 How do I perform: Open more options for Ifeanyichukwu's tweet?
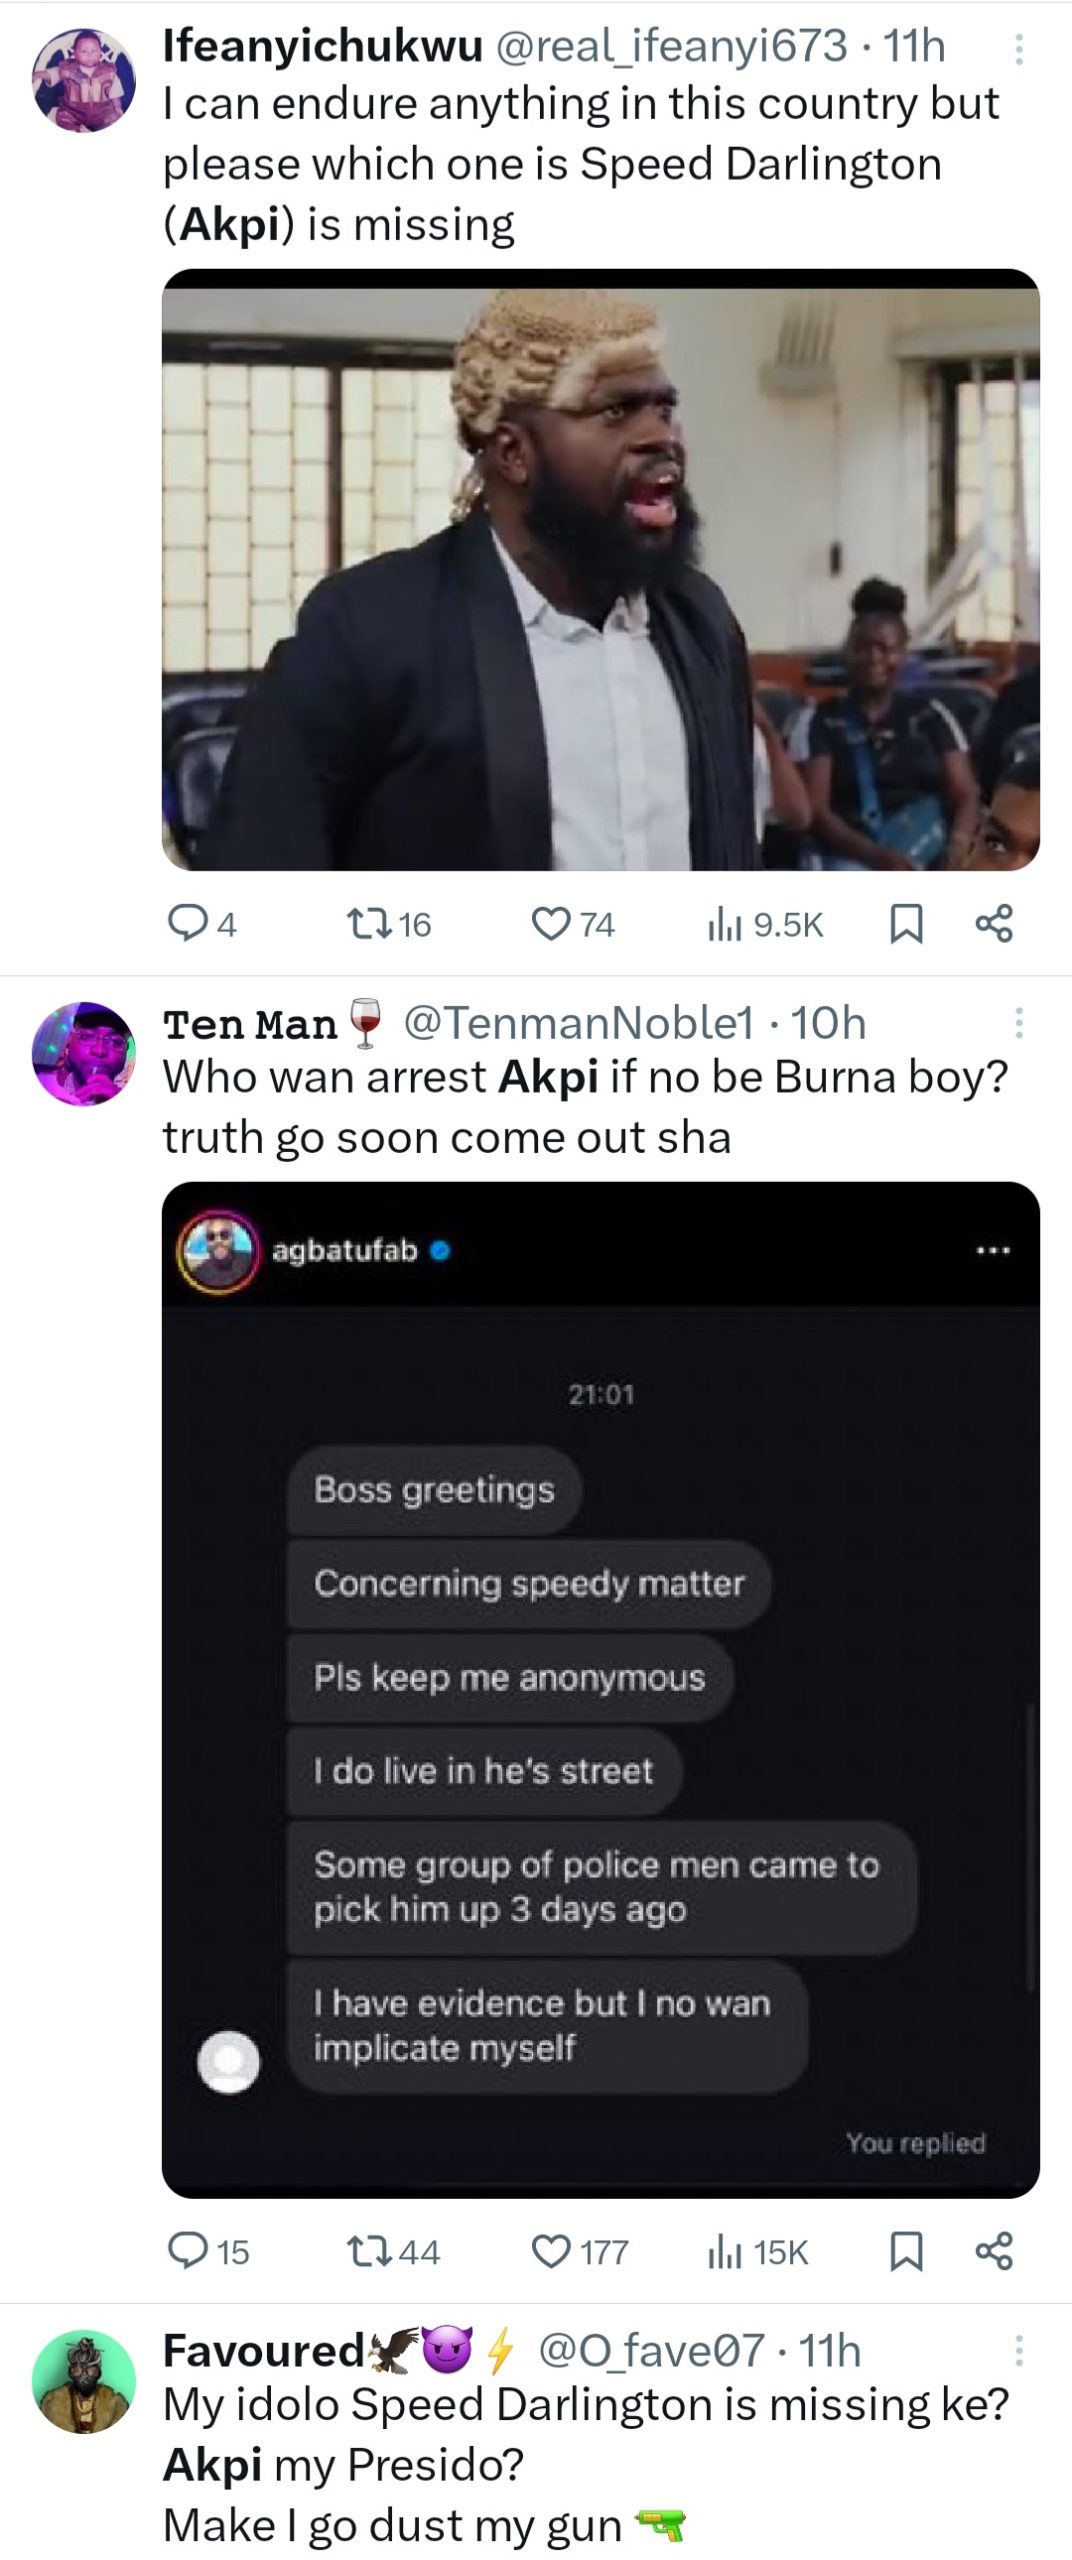[x=1018, y=49]
